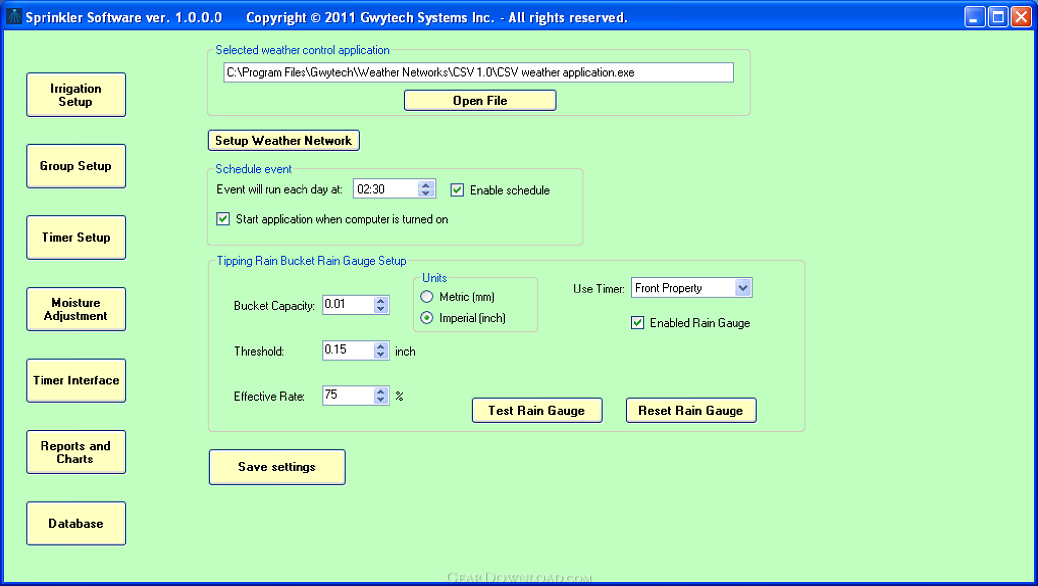Minimize the Sprinkler Software window
Screen dimensions: 1038x586
click(974, 17)
